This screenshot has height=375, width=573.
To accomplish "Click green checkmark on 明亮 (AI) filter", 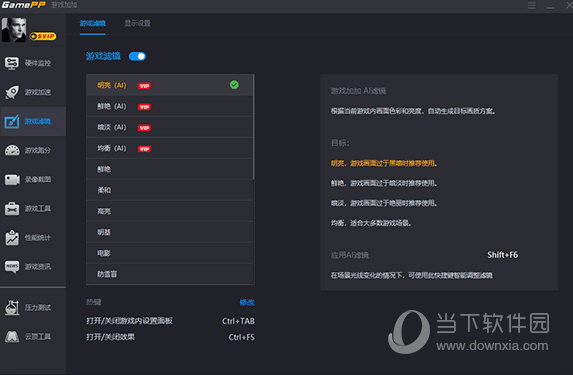I will coord(234,85).
